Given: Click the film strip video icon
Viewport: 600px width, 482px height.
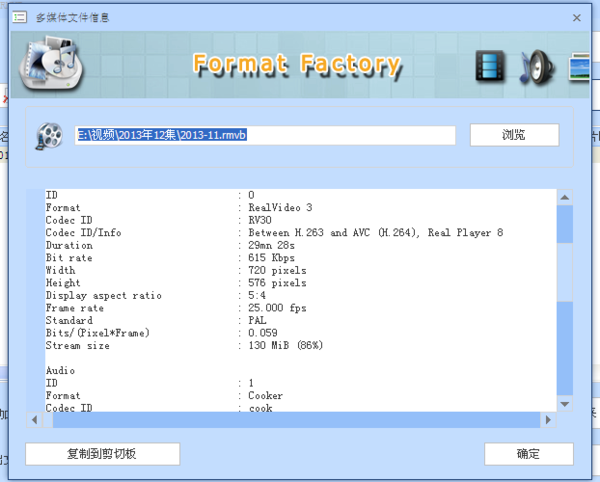Looking at the screenshot, I should pyautogui.click(x=491, y=66).
